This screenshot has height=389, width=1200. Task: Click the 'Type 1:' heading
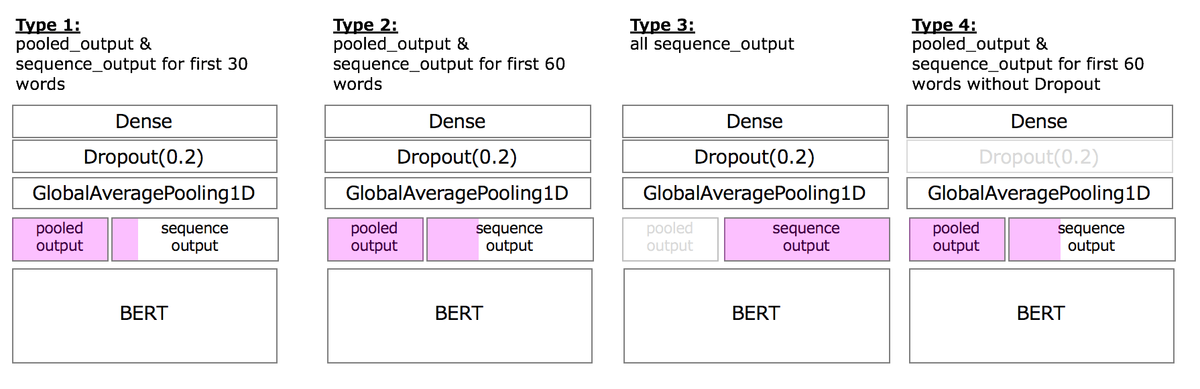(x=48, y=26)
